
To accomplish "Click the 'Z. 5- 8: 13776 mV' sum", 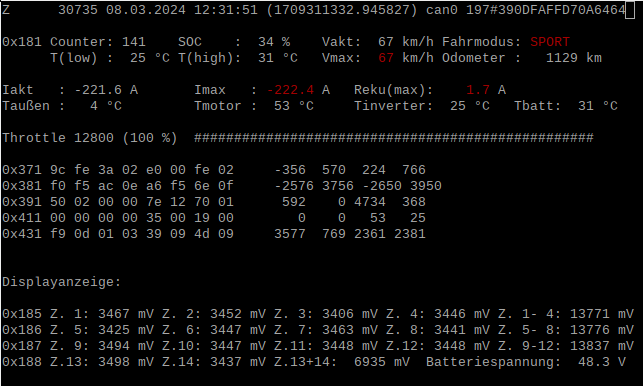I will (566, 330).
